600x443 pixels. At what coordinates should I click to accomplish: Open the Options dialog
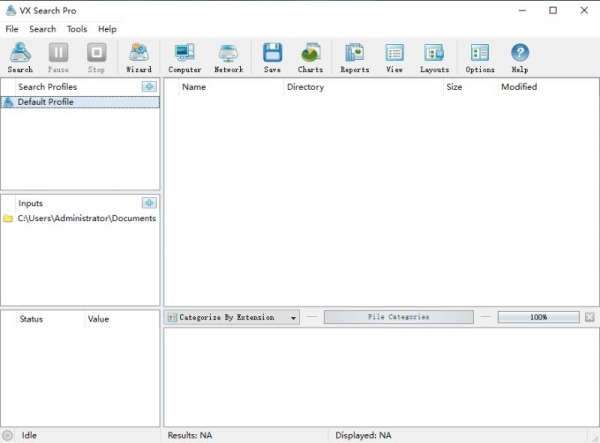[479, 57]
